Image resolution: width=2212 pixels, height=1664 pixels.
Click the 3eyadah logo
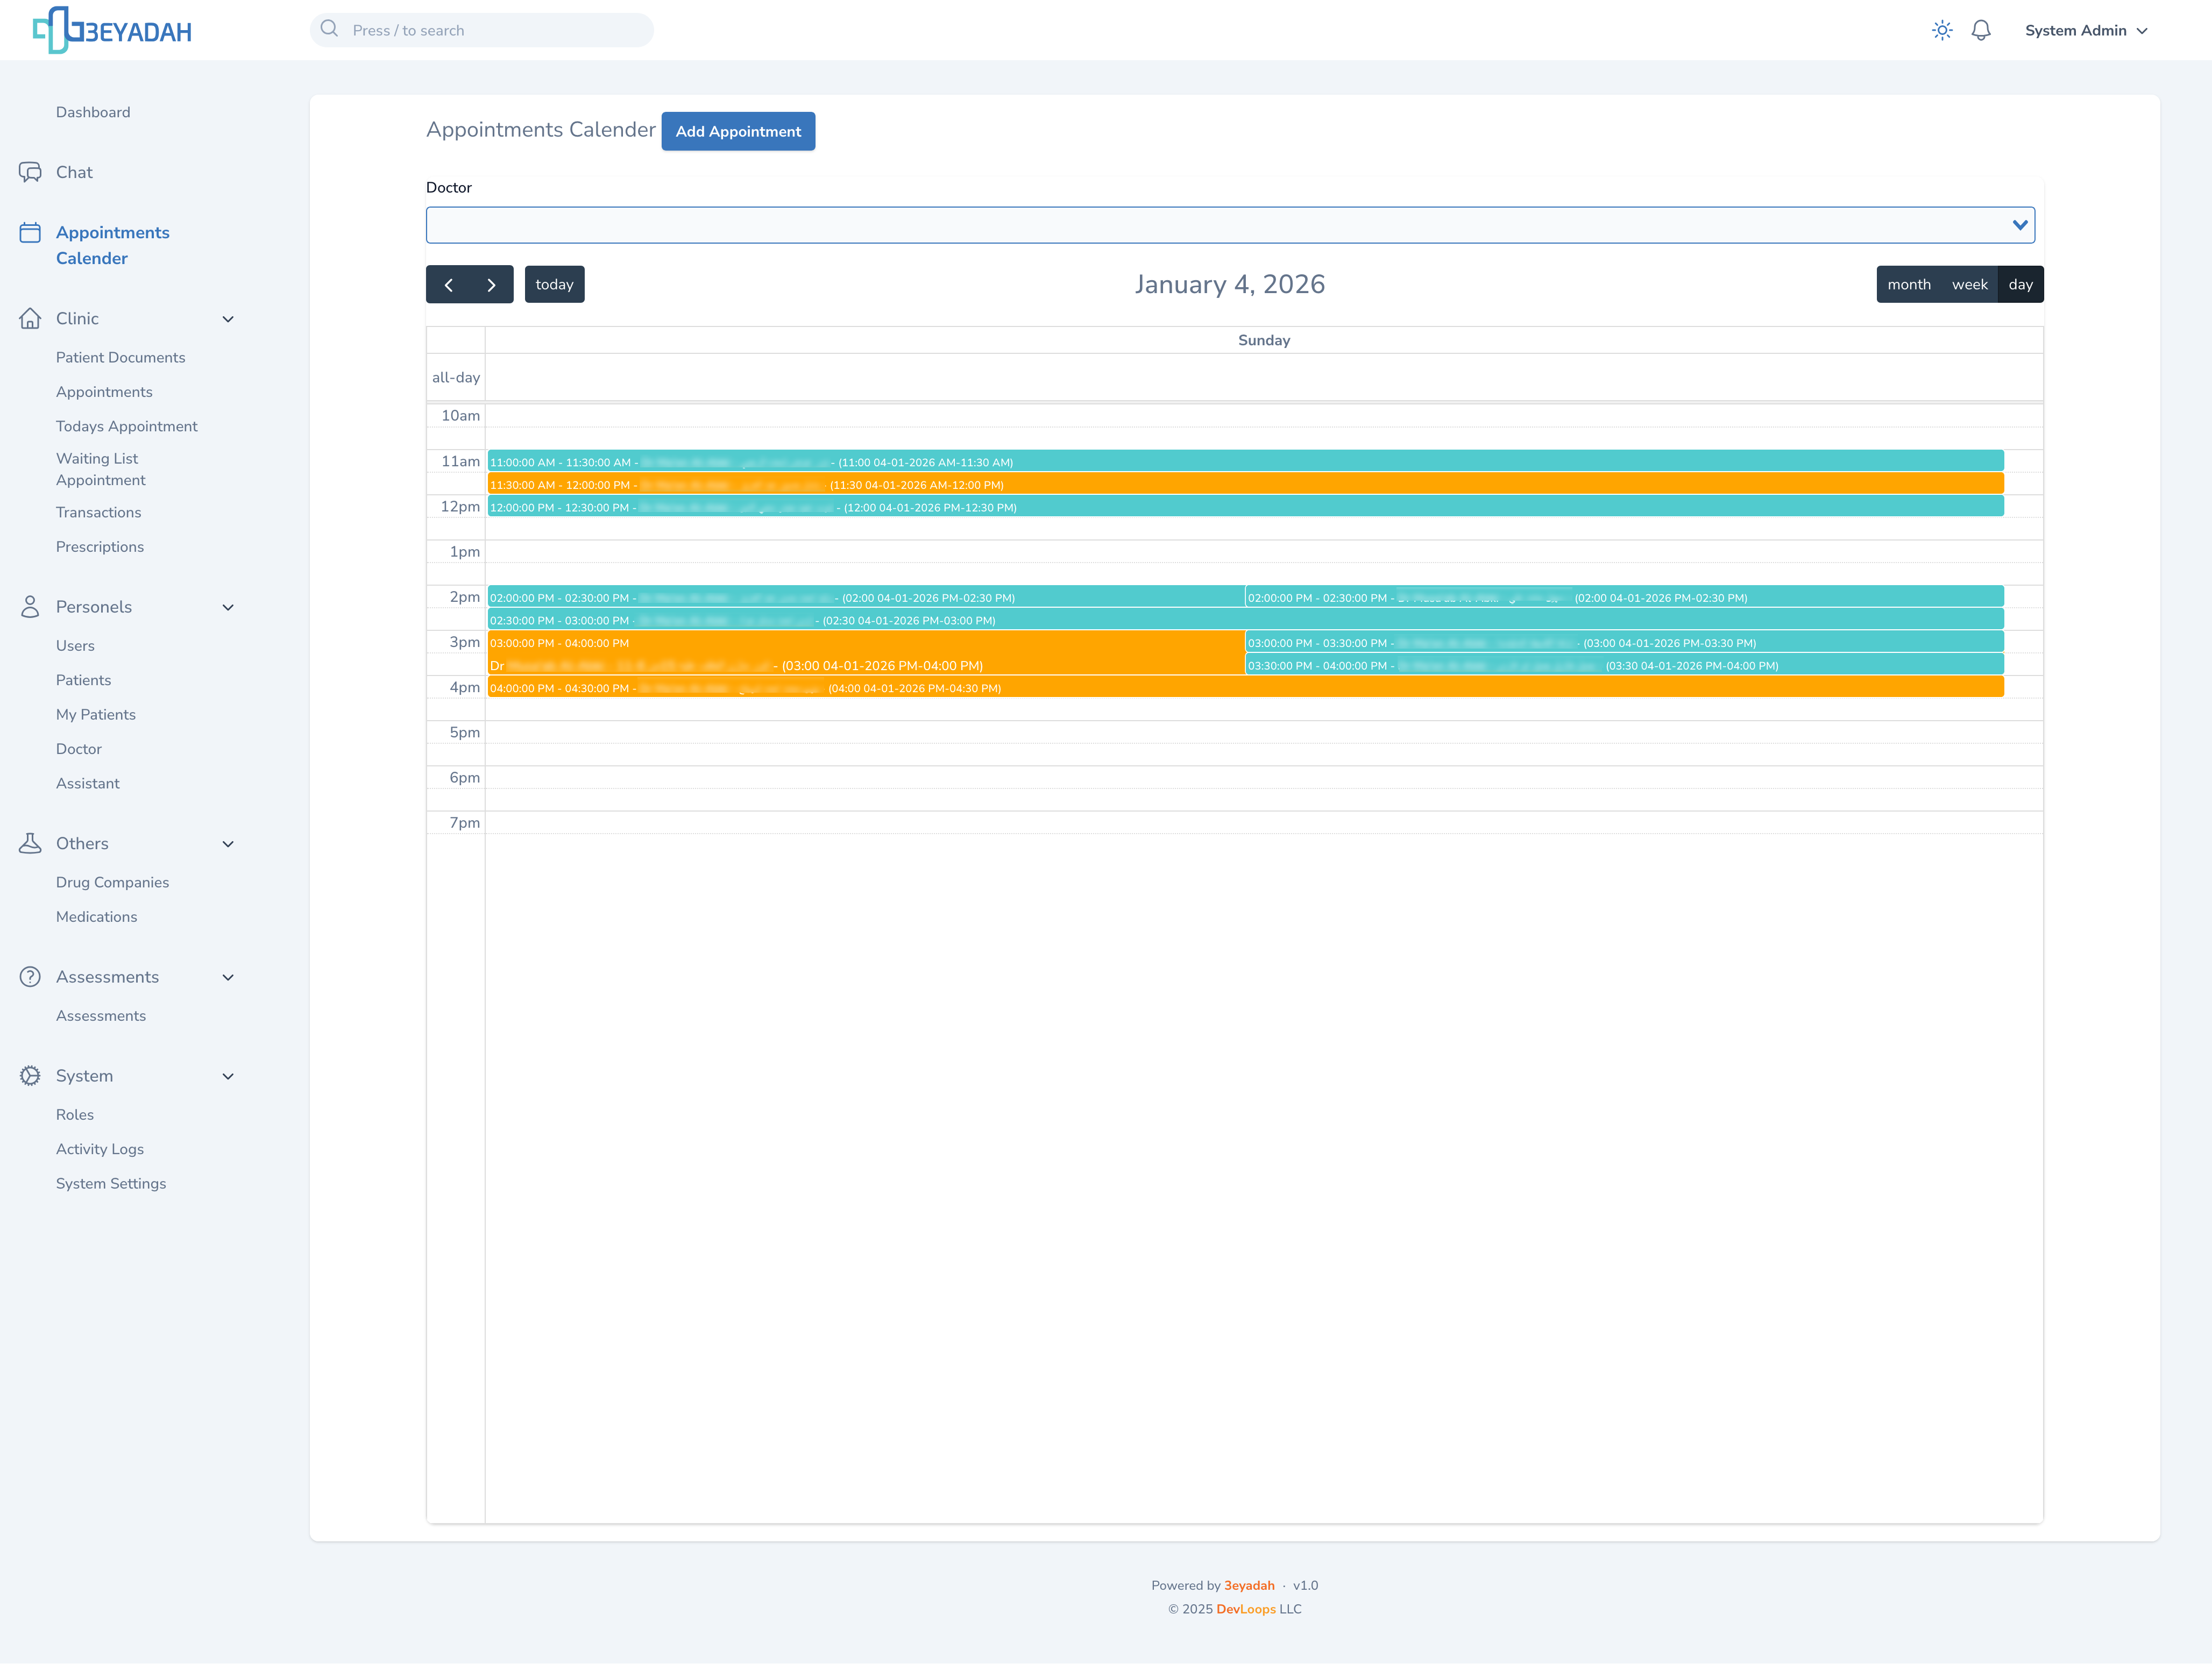pos(111,30)
